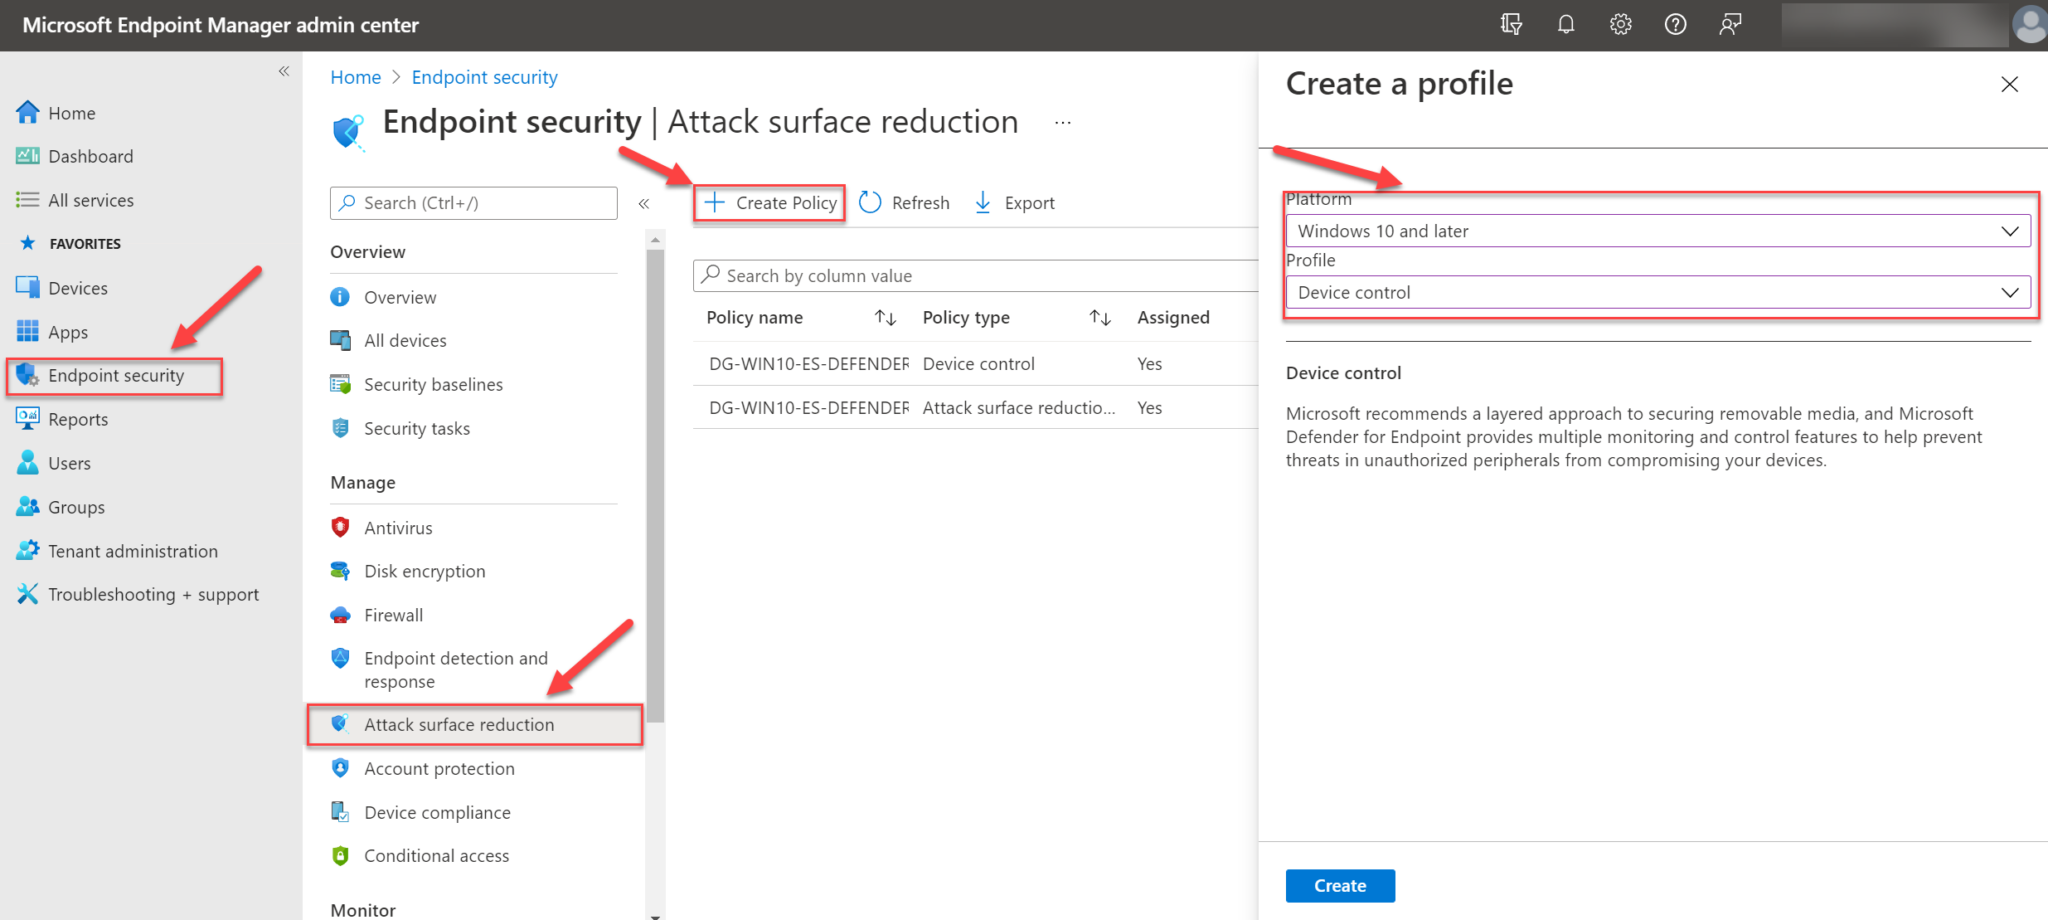This screenshot has width=2048, height=920.
Task: Select Account protection in Manage list
Action: [x=439, y=768]
